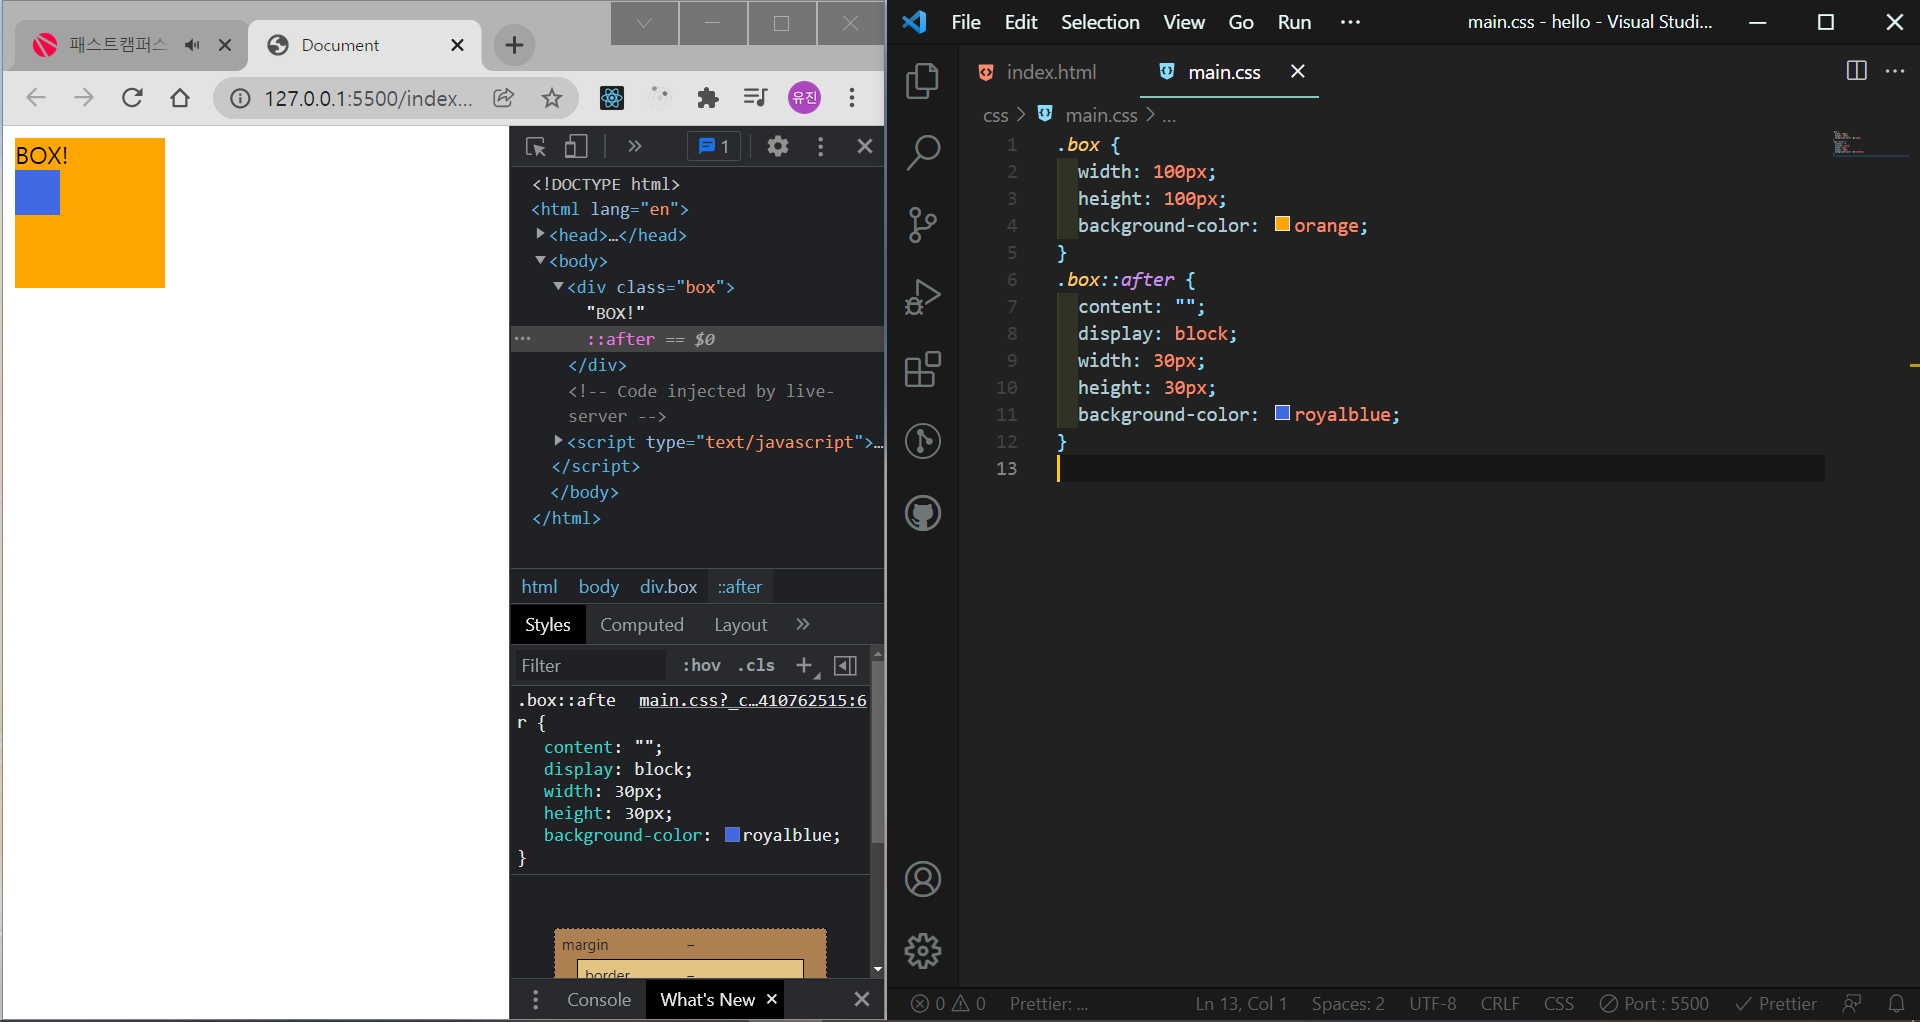Toggle computed styles sidebar pane
The height and width of the screenshot is (1022, 1920).
click(x=845, y=665)
